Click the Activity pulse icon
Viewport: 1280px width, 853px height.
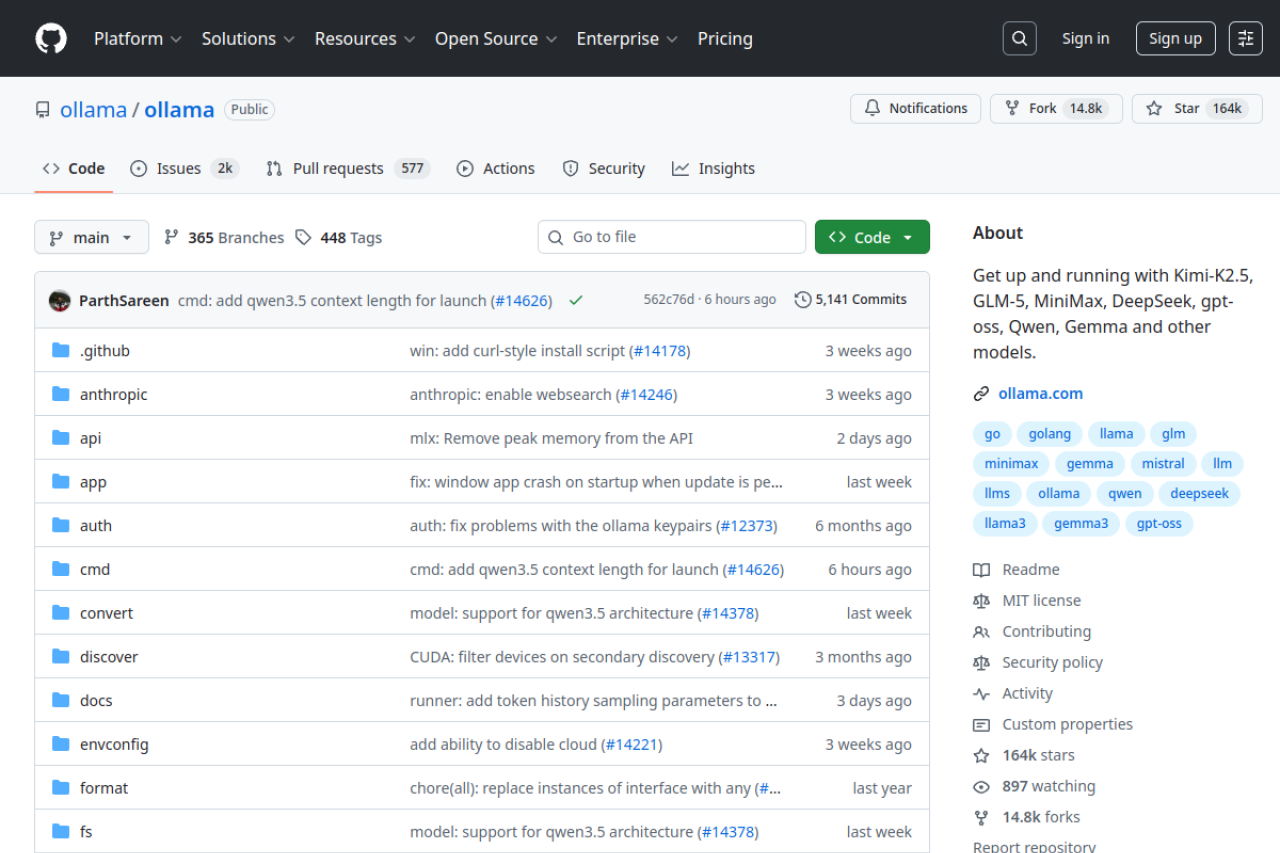pyautogui.click(x=981, y=693)
